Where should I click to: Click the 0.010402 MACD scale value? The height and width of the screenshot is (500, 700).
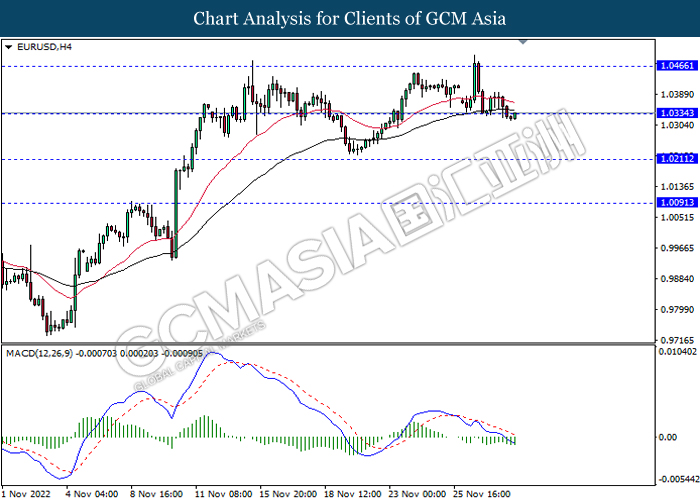click(x=677, y=352)
